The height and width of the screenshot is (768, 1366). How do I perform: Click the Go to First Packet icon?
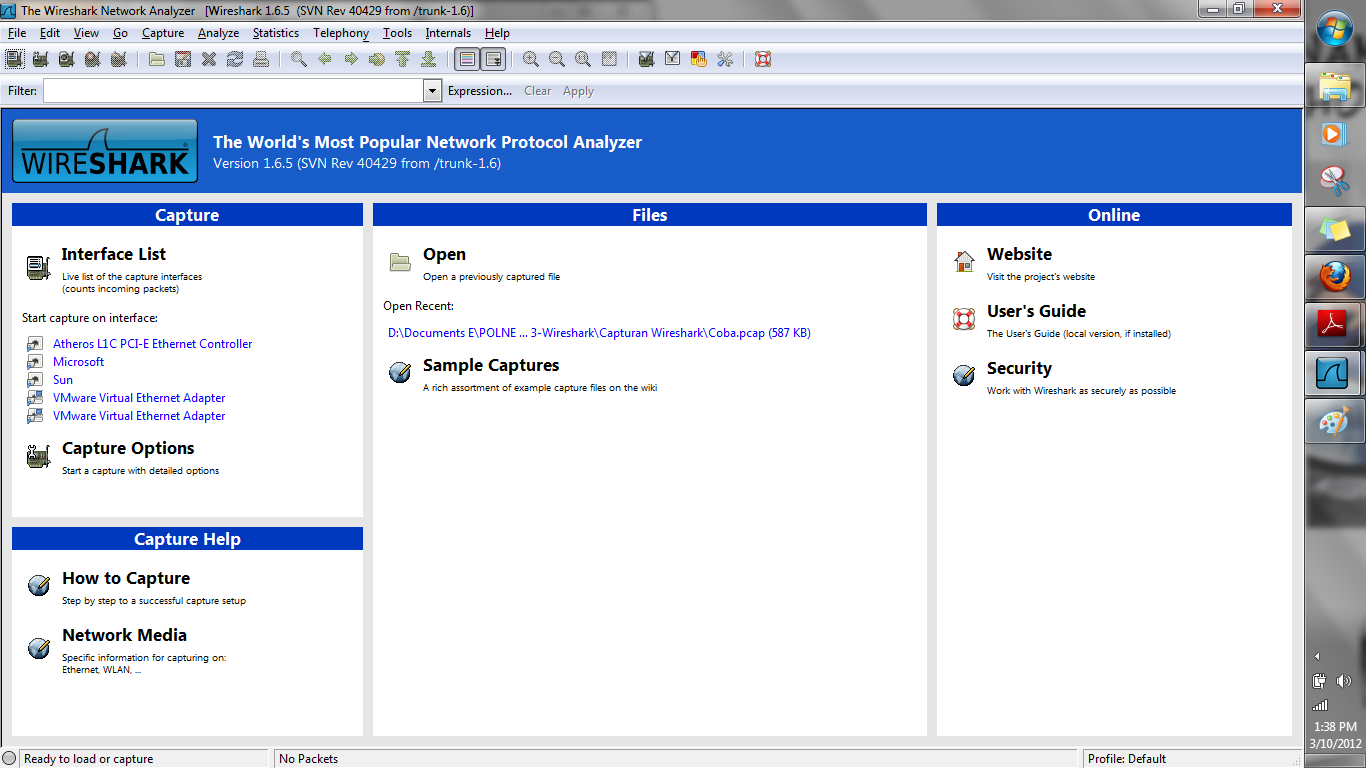401,59
